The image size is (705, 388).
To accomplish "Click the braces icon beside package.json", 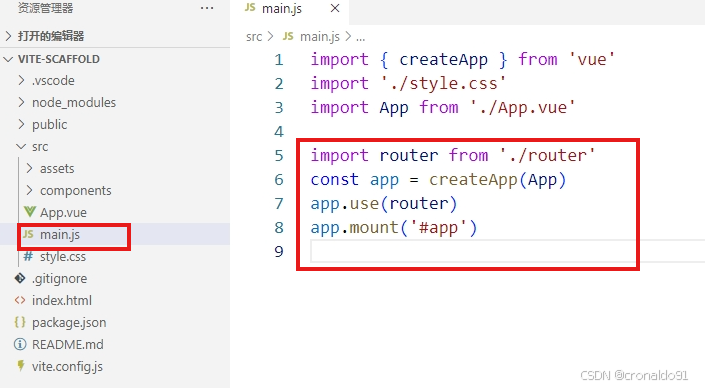I will (x=20, y=322).
